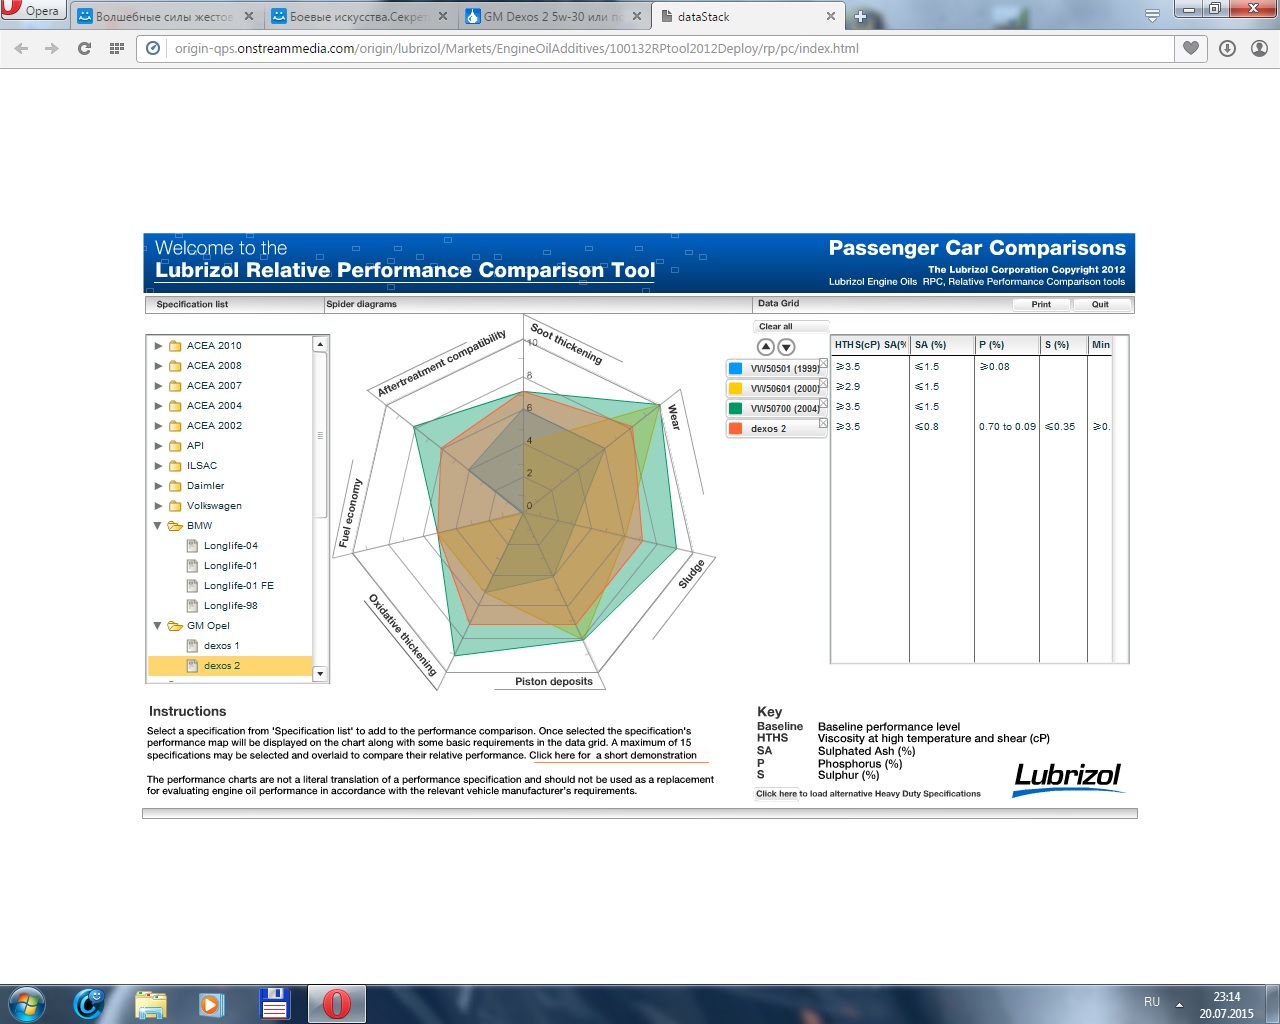
Task: Click the yellow VW50601 color swatch
Action: point(736,388)
